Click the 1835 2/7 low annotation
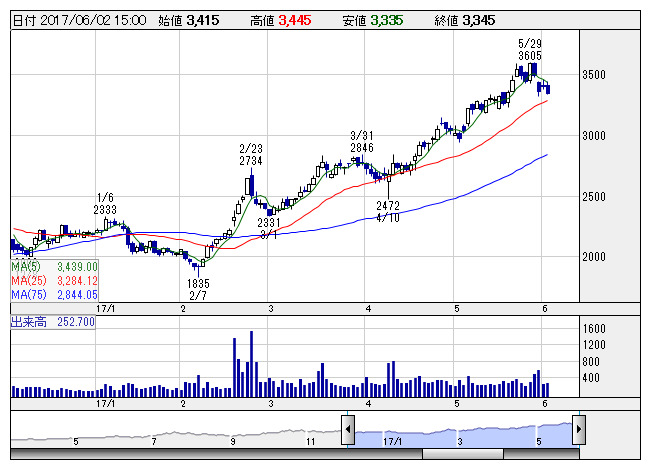This screenshot has width=652, height=469. [x=198, y=290]
